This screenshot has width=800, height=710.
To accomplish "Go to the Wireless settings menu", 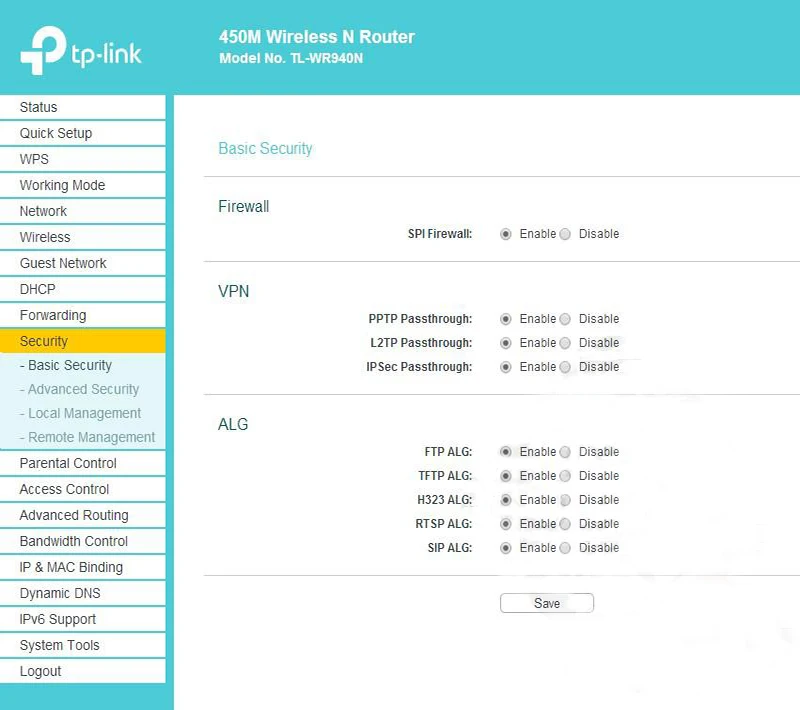I will click(45, 237).
